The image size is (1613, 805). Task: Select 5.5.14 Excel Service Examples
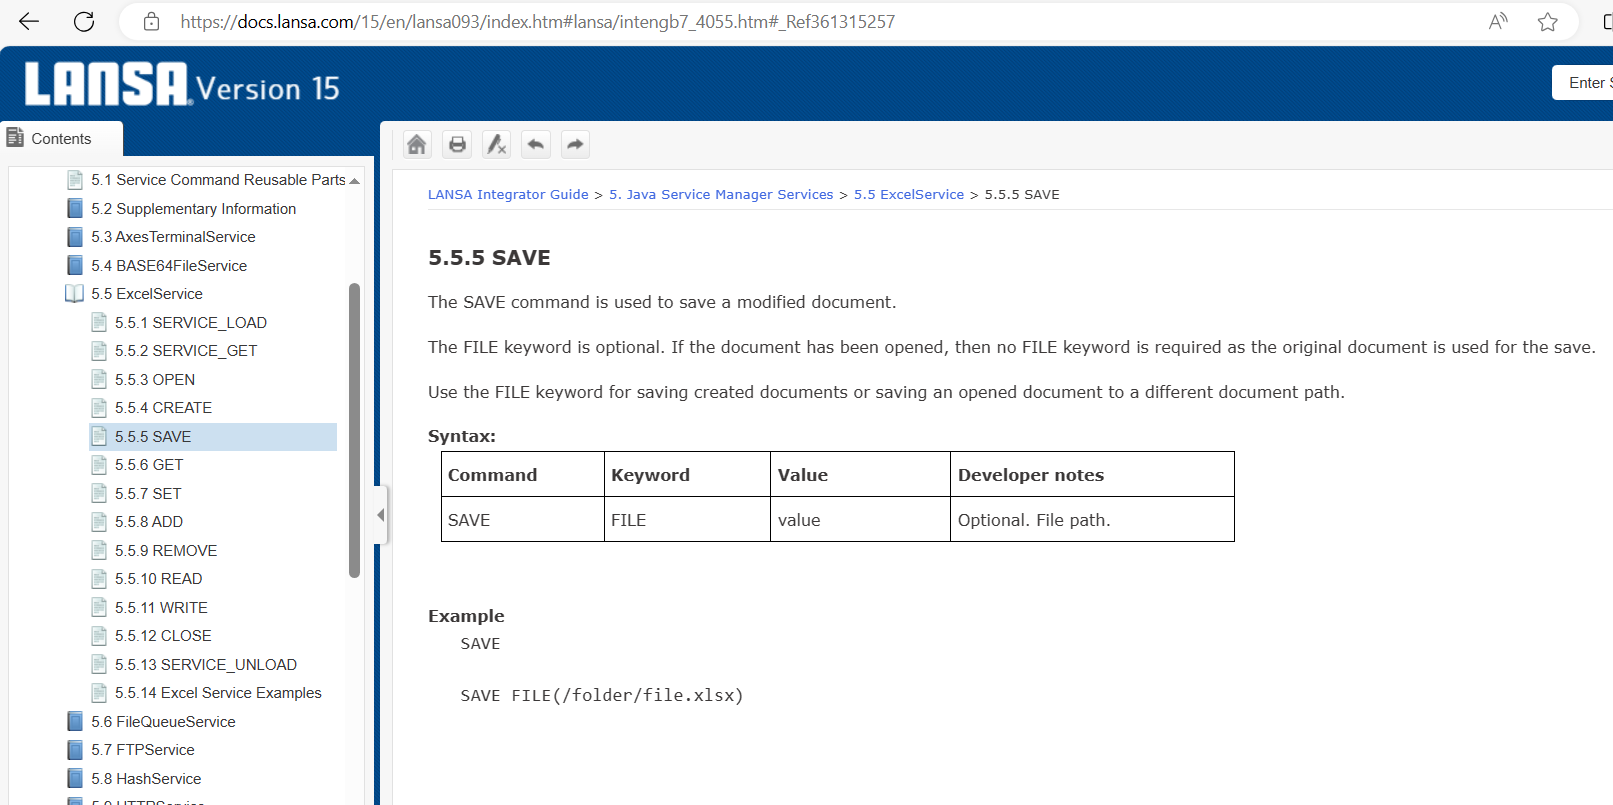pos(217,693)
